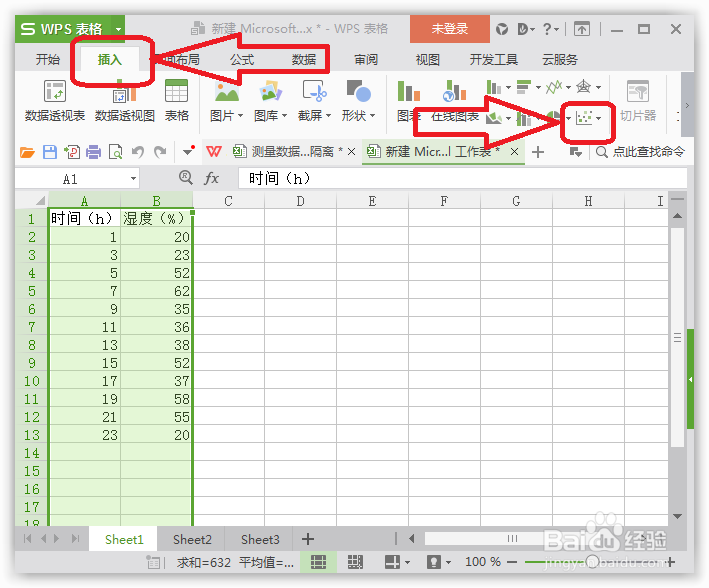Click the zoom magnifier next to fx

(185, 177)
